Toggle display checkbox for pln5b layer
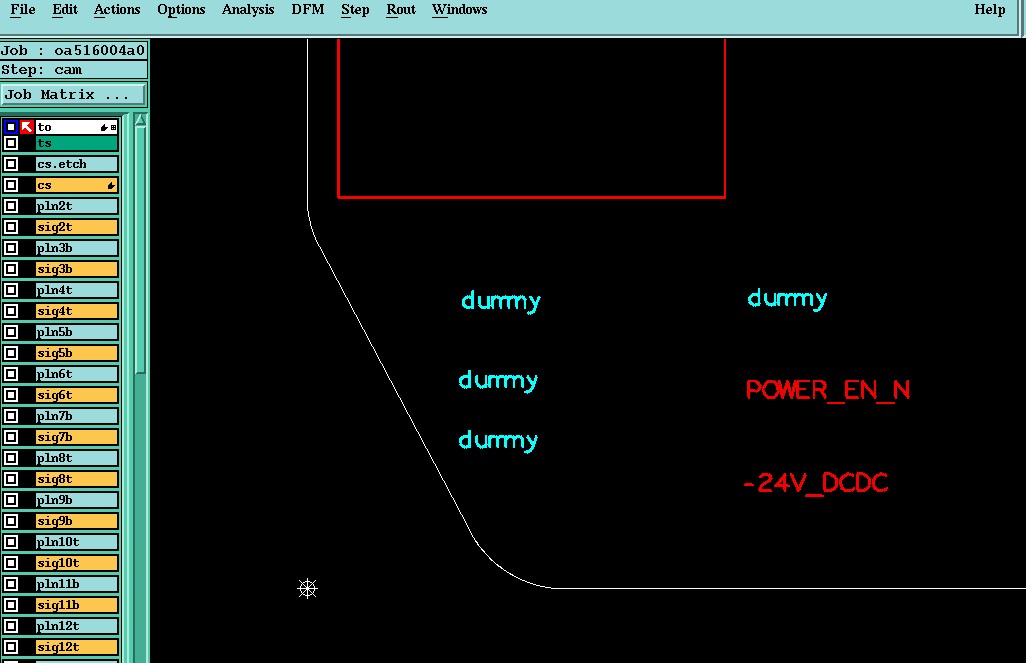The image size is (1026, 663). pyautogui.click(x=10, y=332)
